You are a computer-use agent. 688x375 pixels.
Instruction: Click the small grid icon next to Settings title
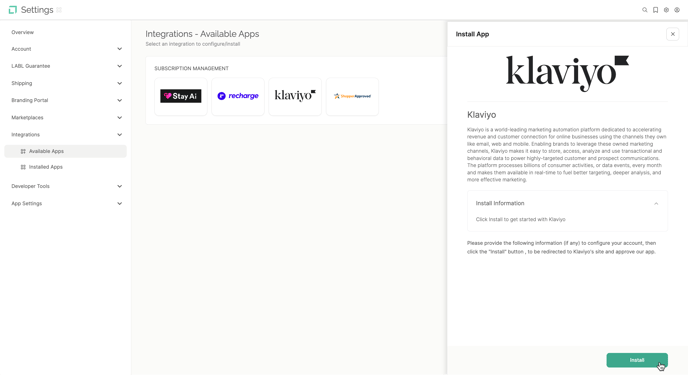click(x=59, y=10)
